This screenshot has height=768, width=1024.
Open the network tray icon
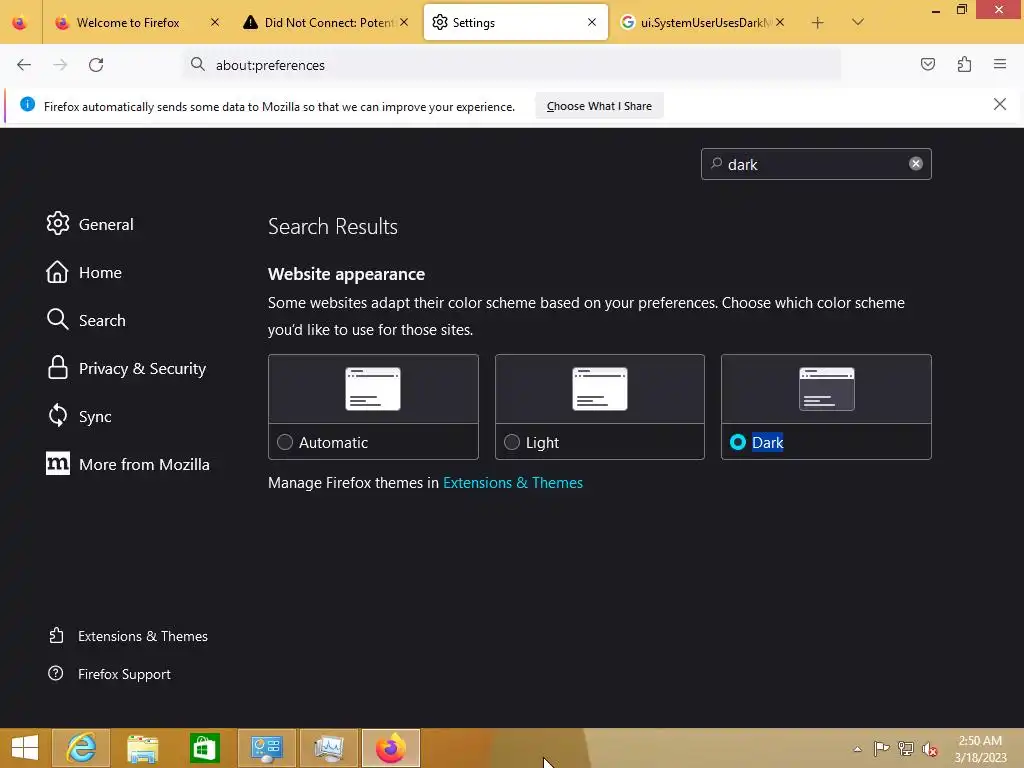(x=906, y=748)
